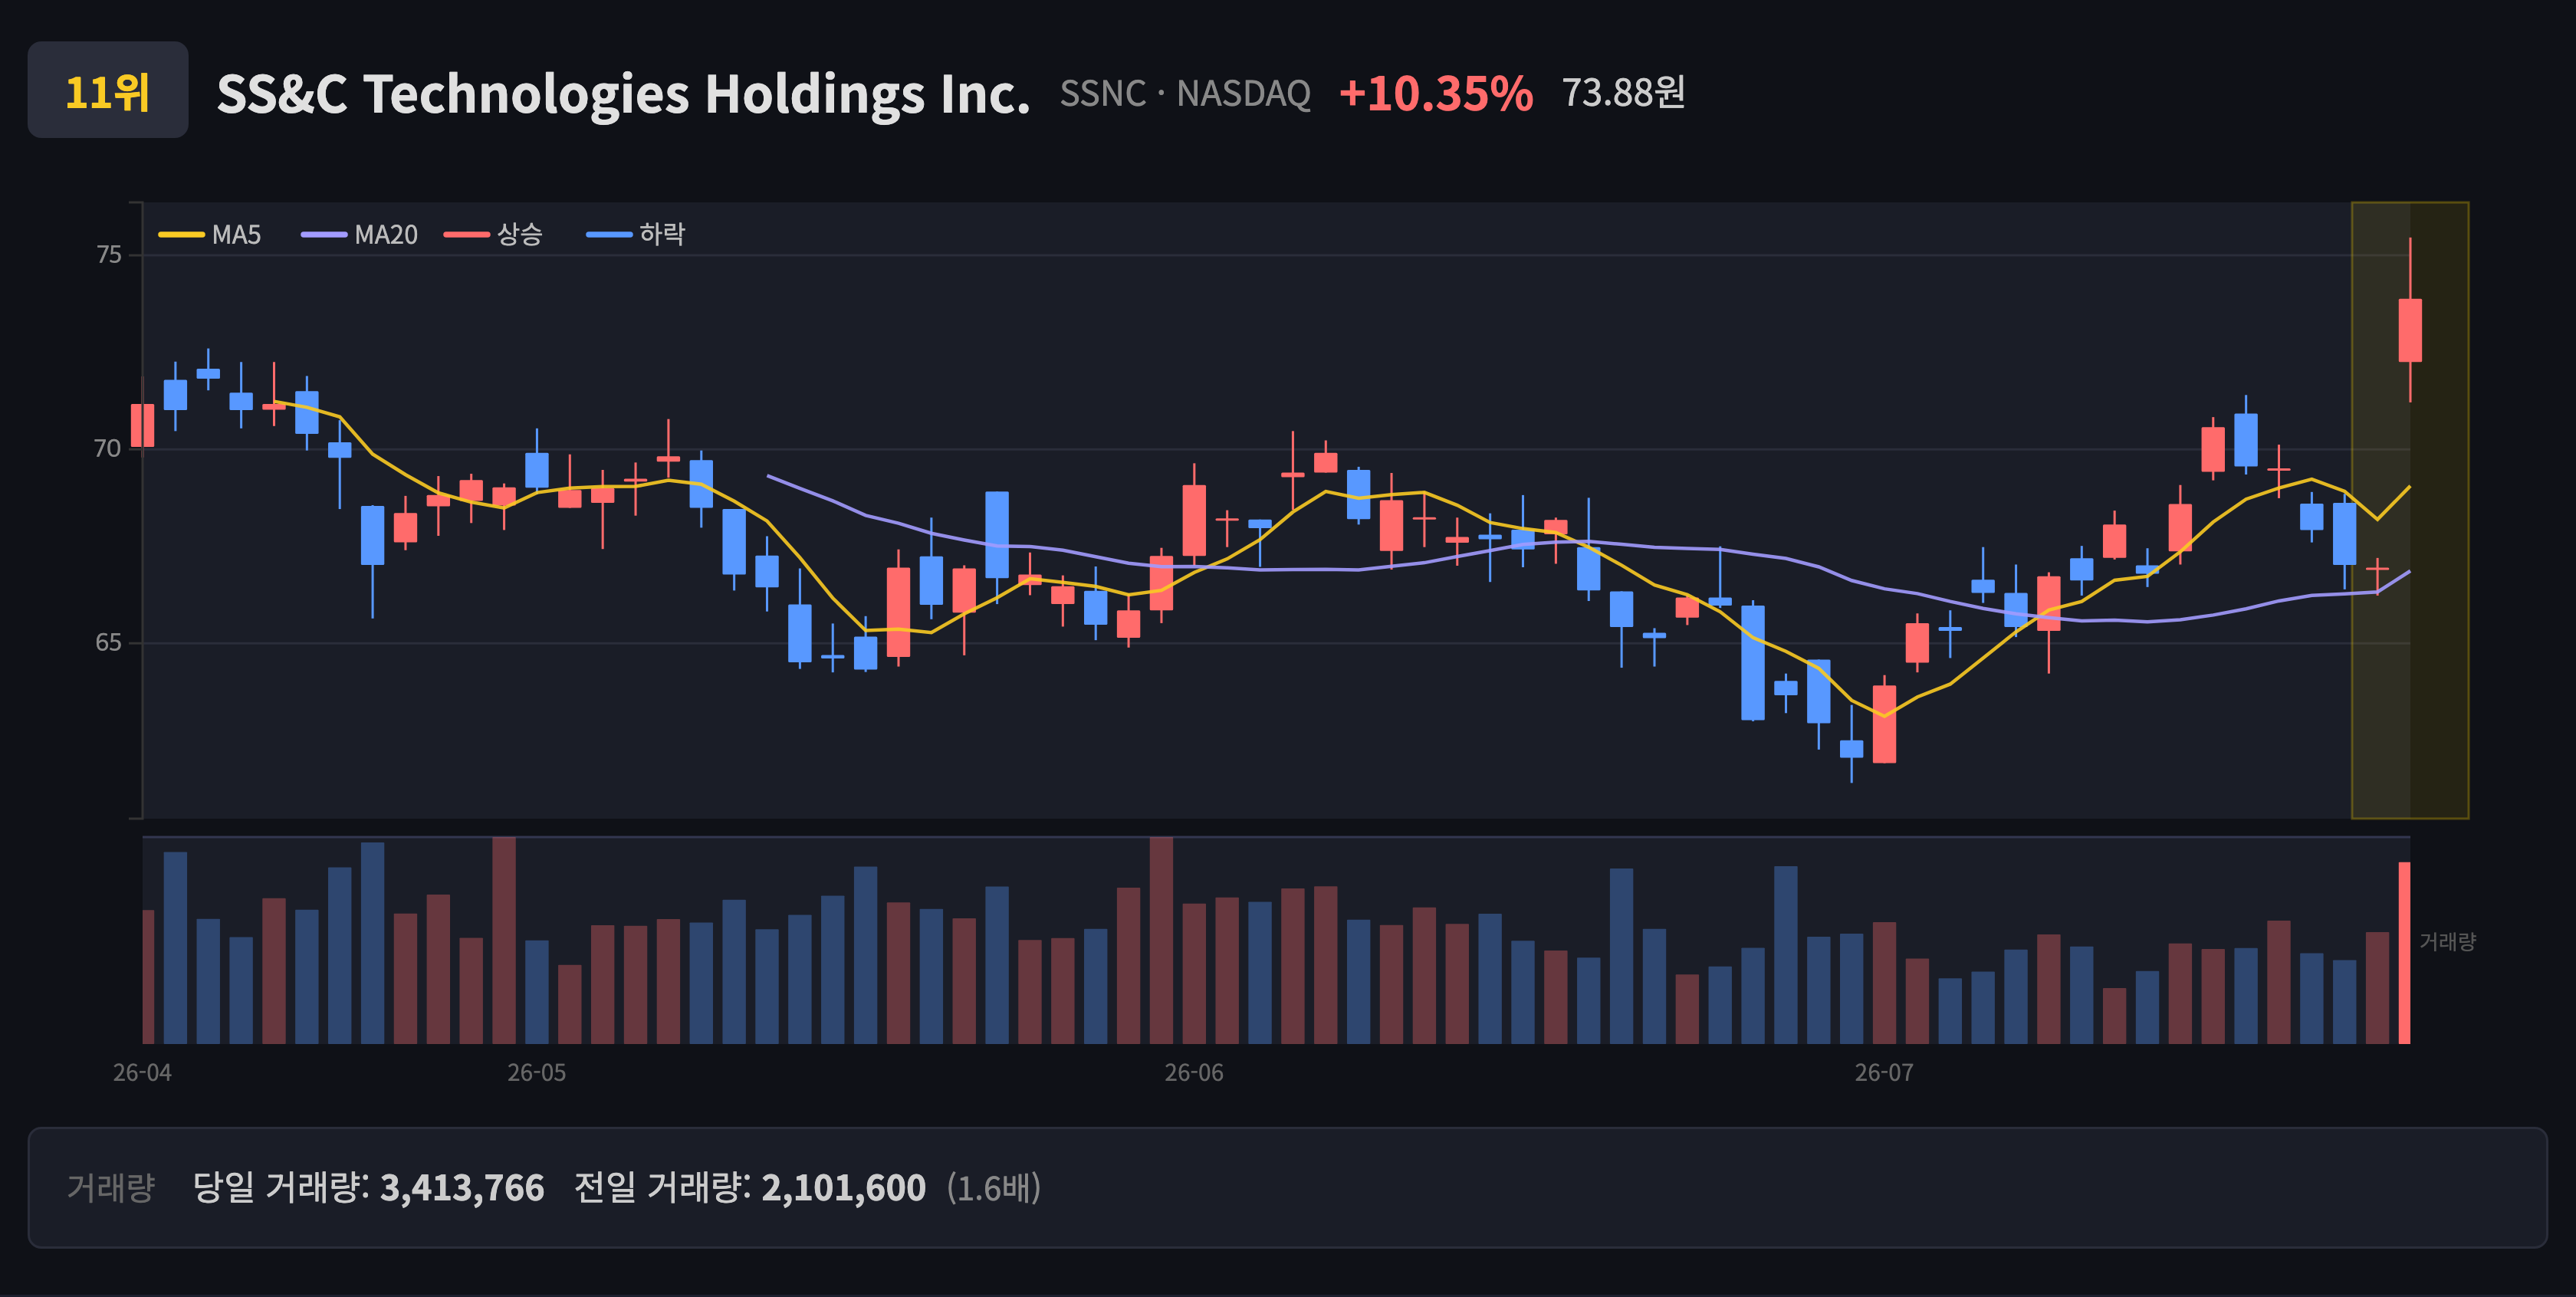Select the SSNC · NASDAQ ticker label
This screenshot has height=1297, width=2576.
[1185, 94]
